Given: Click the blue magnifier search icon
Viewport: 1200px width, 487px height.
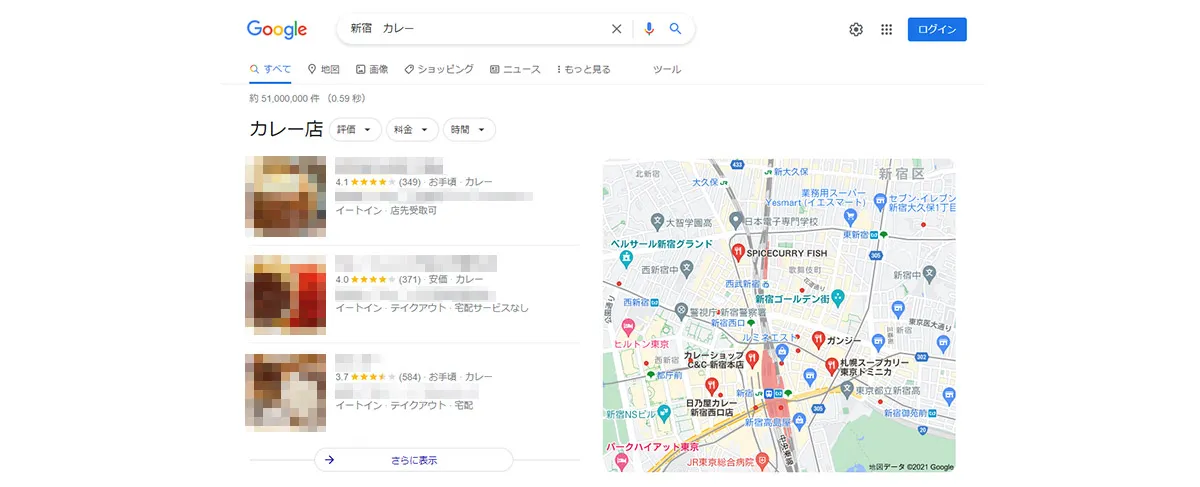Looking at the screenshot, I should 676,29.
